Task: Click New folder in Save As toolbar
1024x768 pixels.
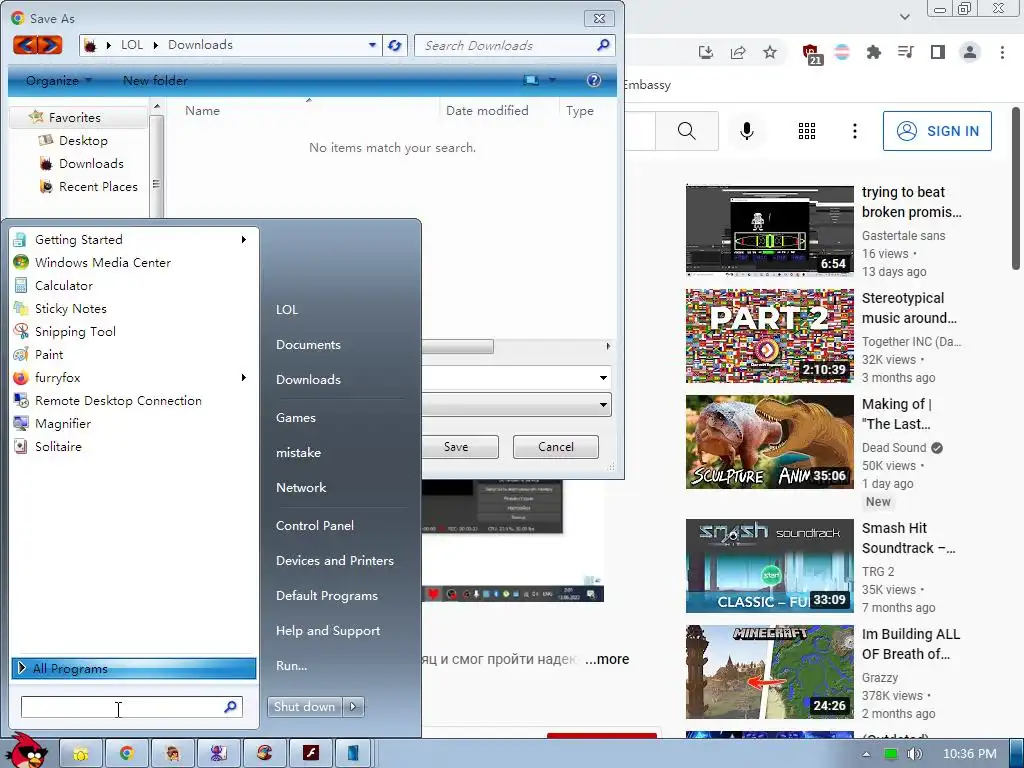Action: click(155, 80)
